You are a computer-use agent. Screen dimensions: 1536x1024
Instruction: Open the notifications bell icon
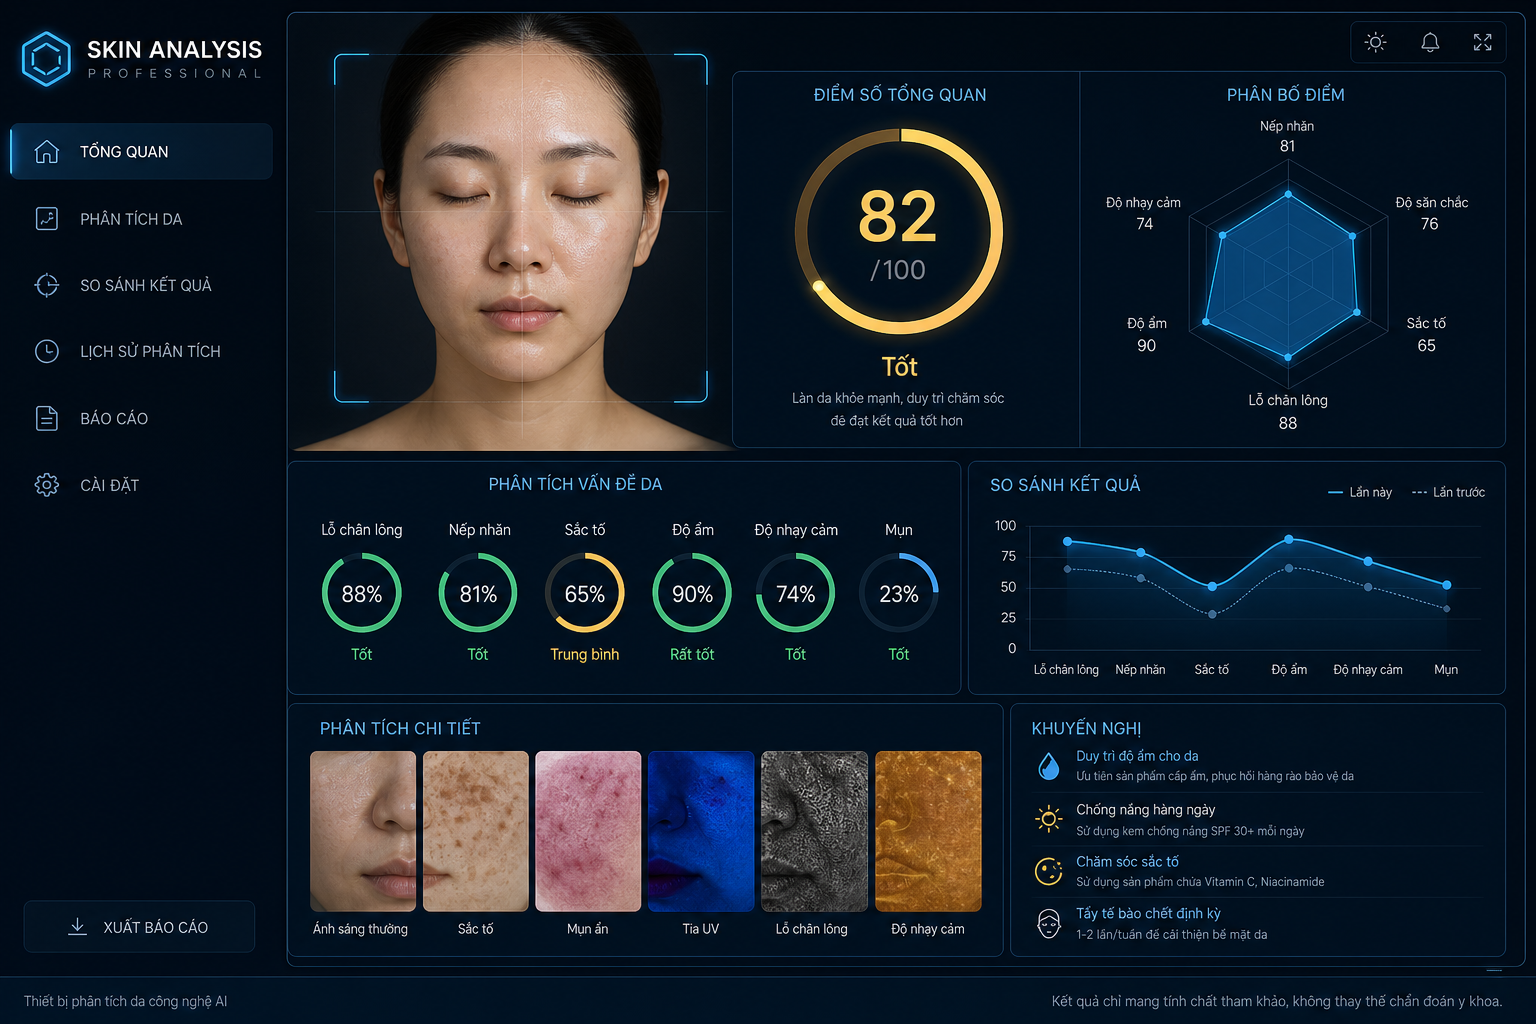1430,42
